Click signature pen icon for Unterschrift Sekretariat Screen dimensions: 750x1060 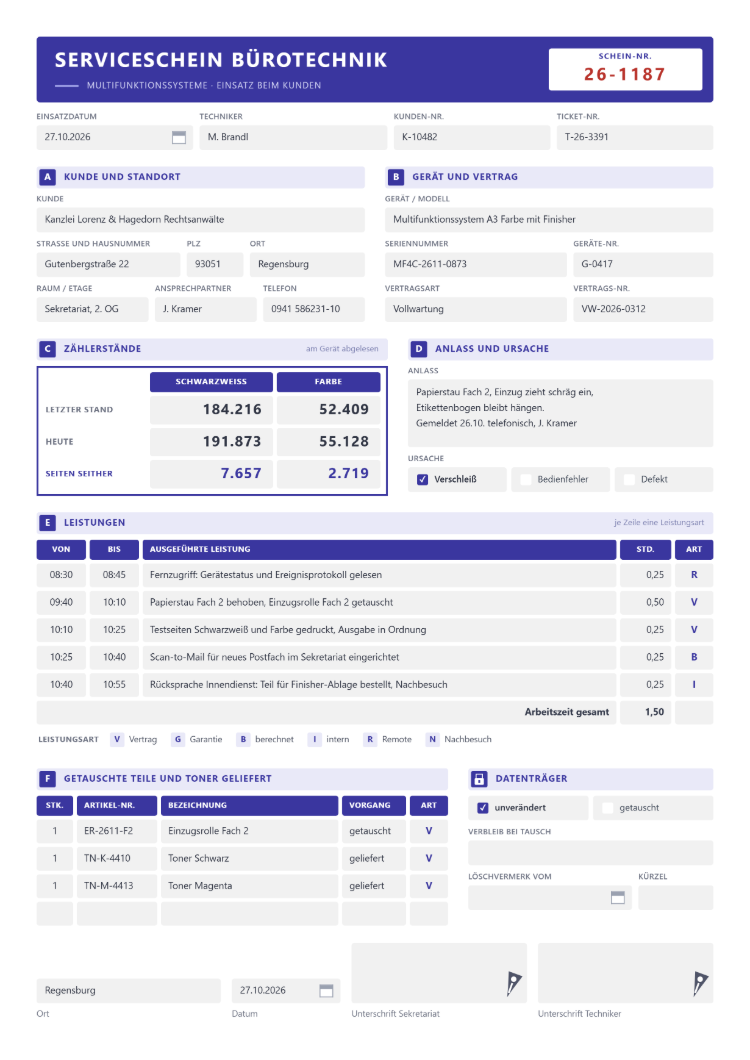[x=514, y=984]
